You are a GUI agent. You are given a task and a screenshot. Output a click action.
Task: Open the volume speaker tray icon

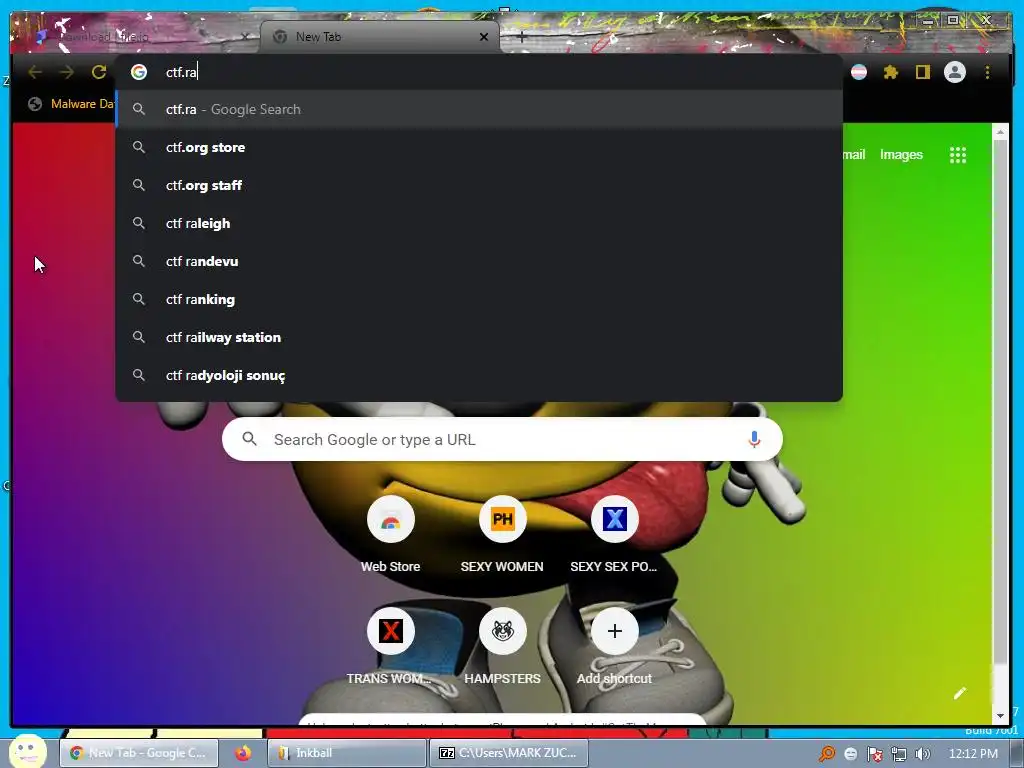pos(923,754)
